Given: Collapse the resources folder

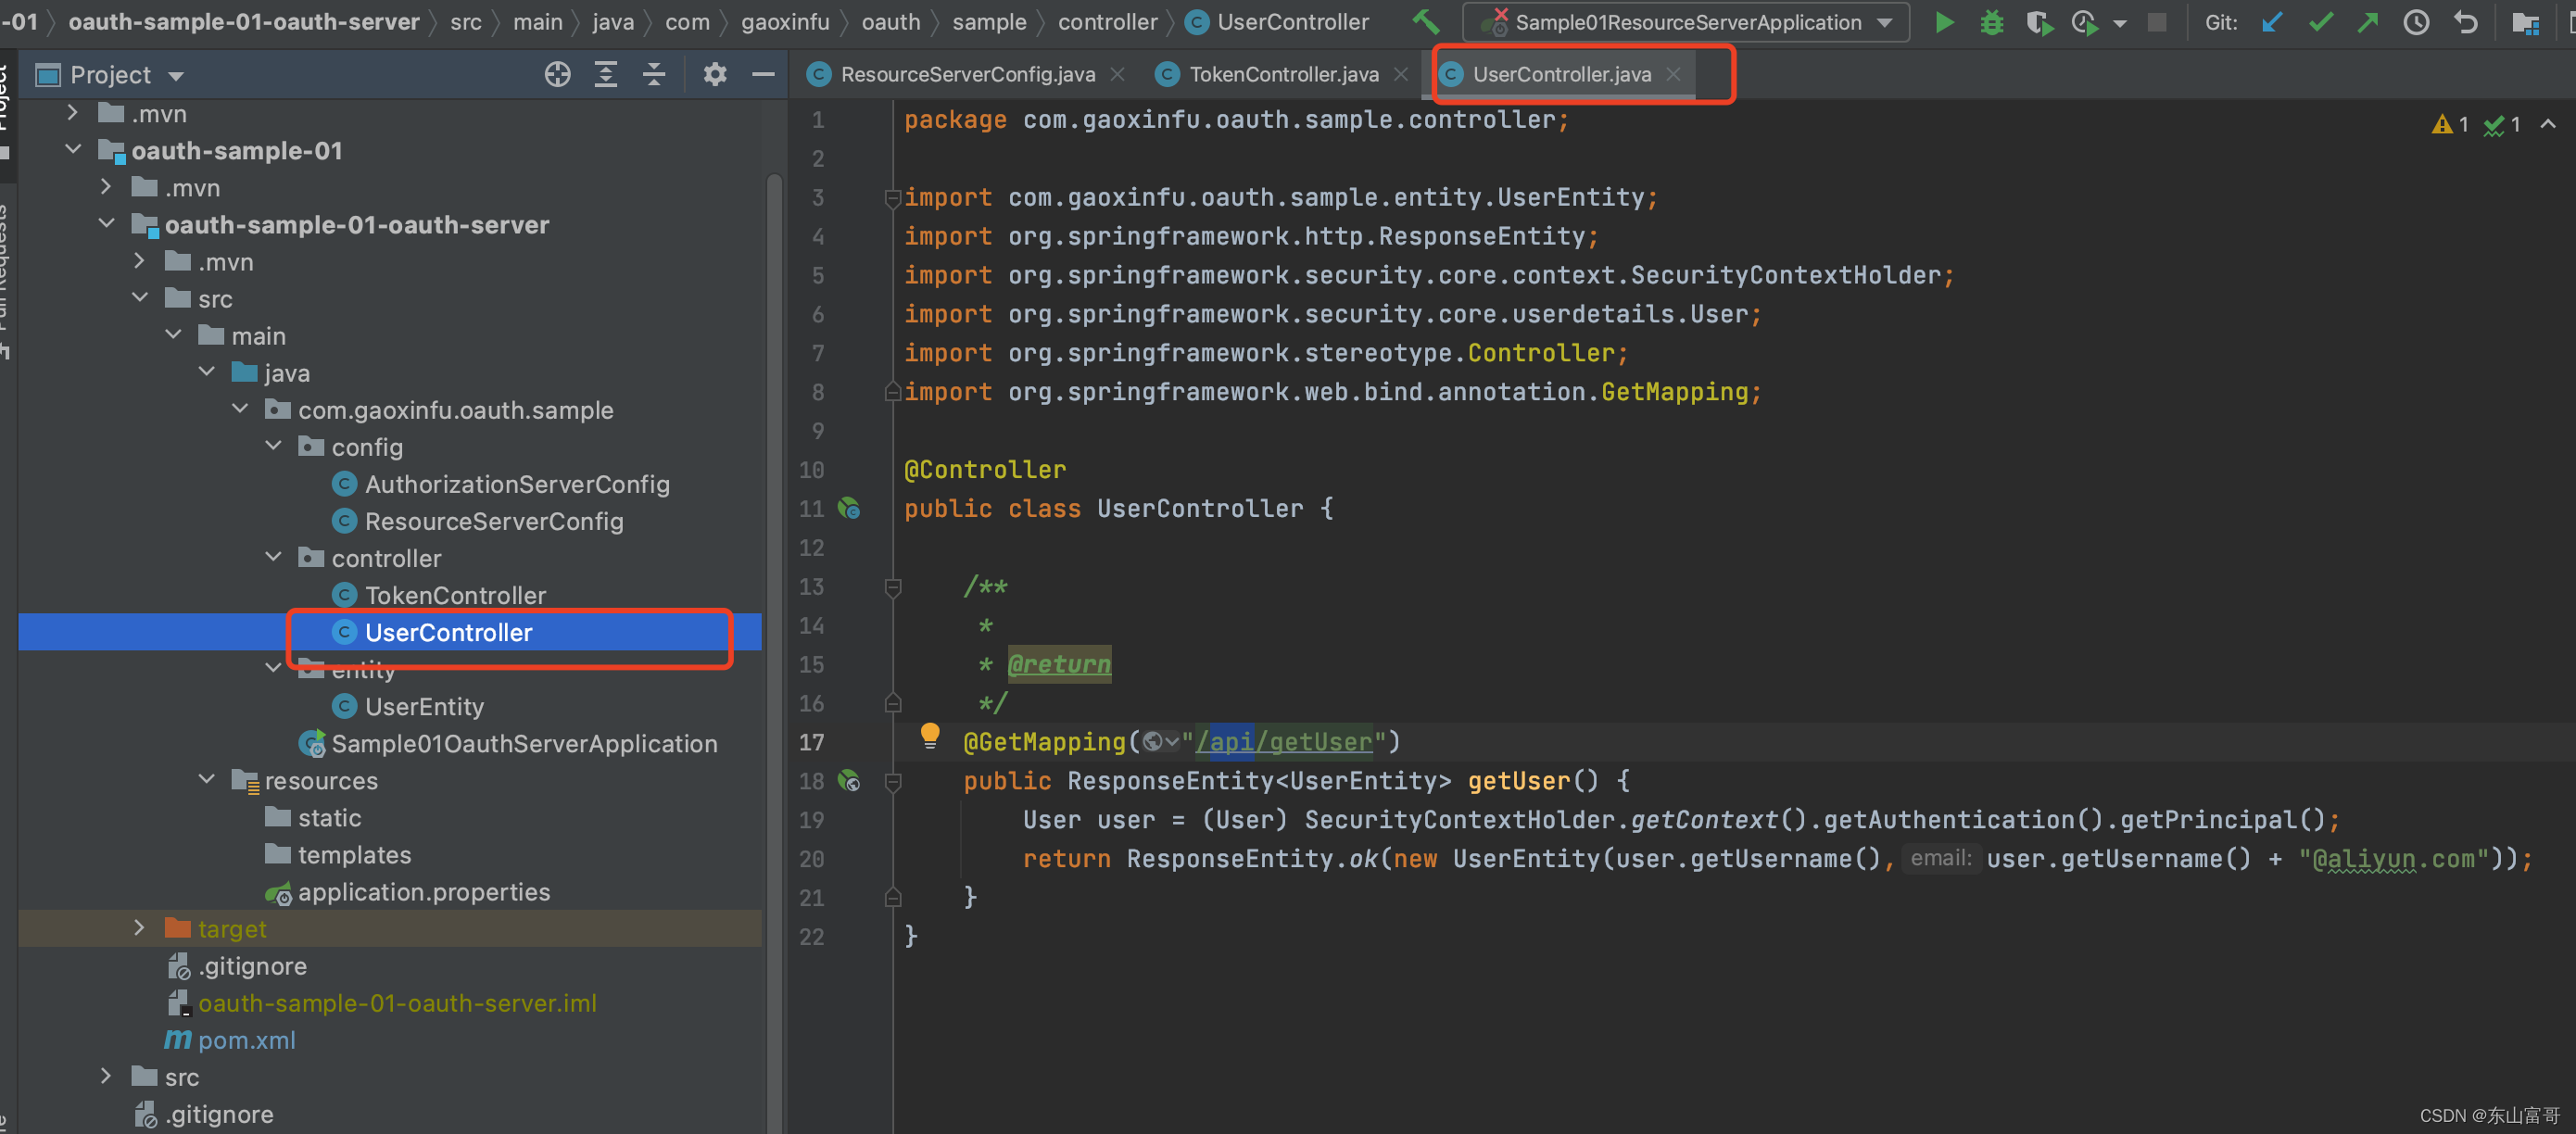Looking at the screenshot, I should coord(207,779).
